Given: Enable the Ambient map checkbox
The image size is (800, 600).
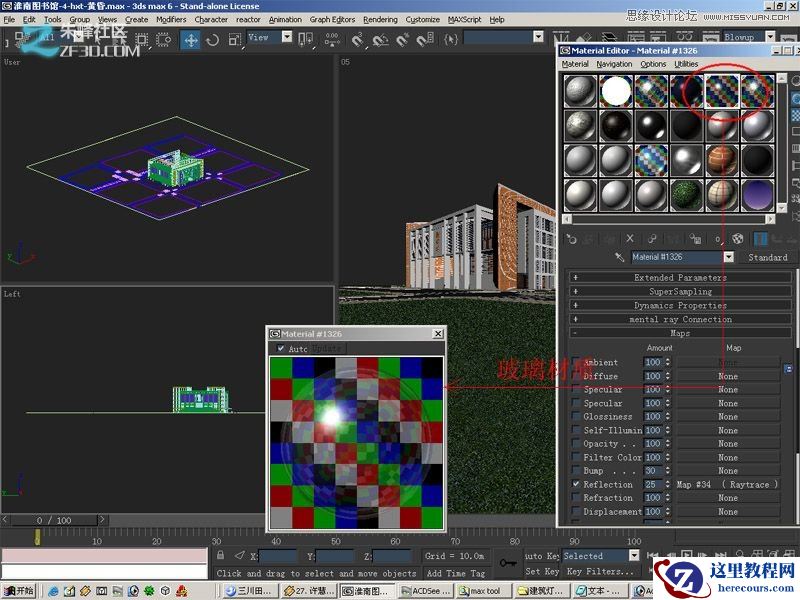Looking at the screenshot, I should [577, 362].
